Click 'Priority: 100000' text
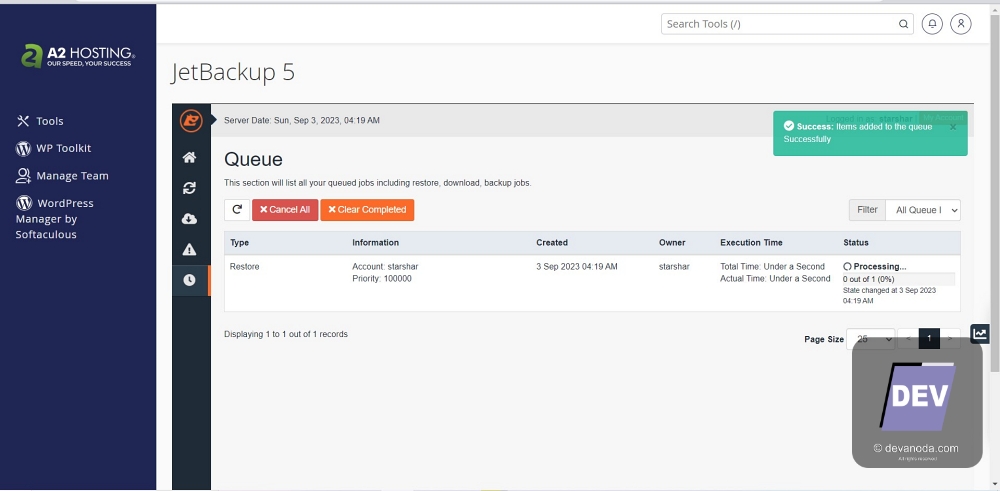The width and height of the screenshot is (1000, 491). (x=382, y=279)
